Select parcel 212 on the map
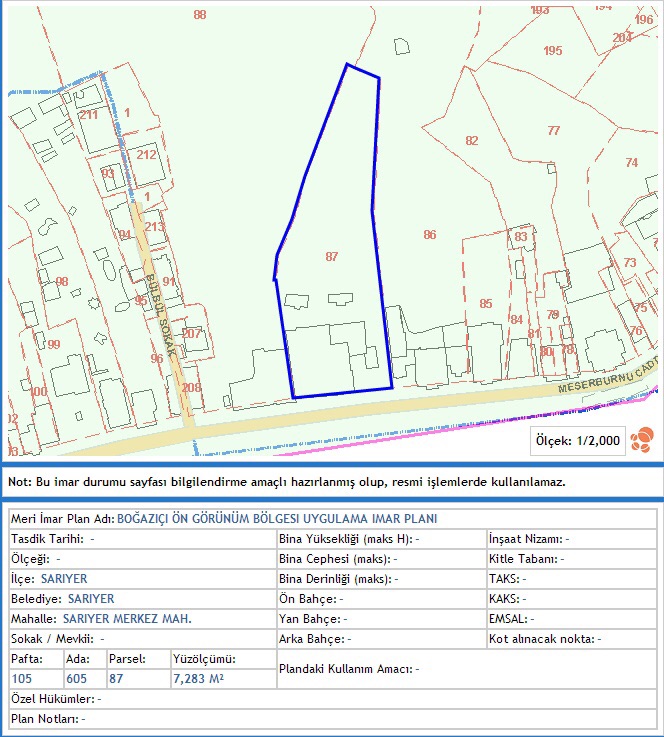 point(146,154)
